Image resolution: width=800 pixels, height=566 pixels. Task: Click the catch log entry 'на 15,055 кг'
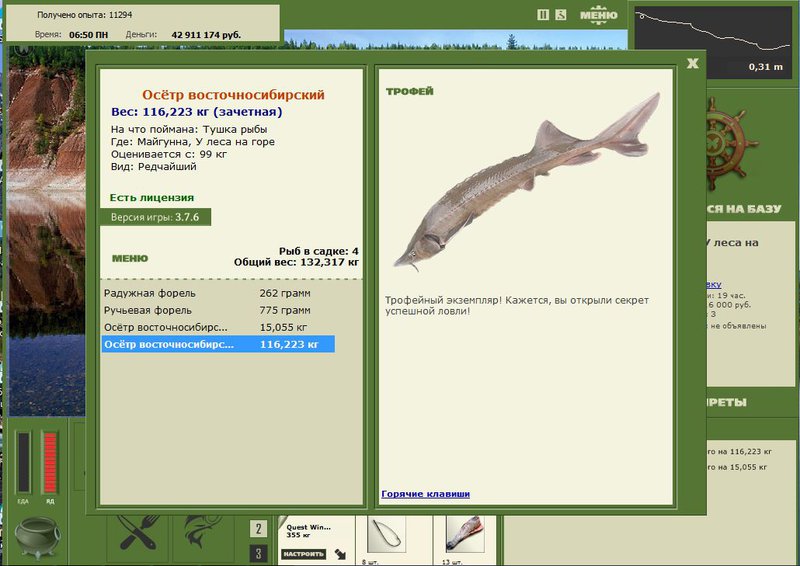coord(737,466)
